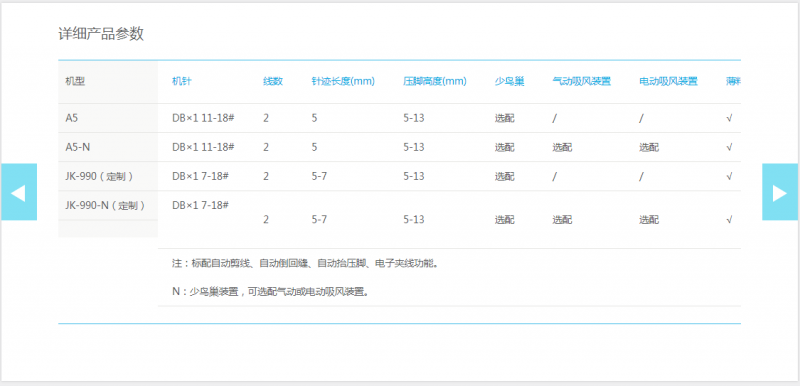Click the JK-990-N（定制） model label
The height and width of the screenshot is (386, 800).
(106, 205)
